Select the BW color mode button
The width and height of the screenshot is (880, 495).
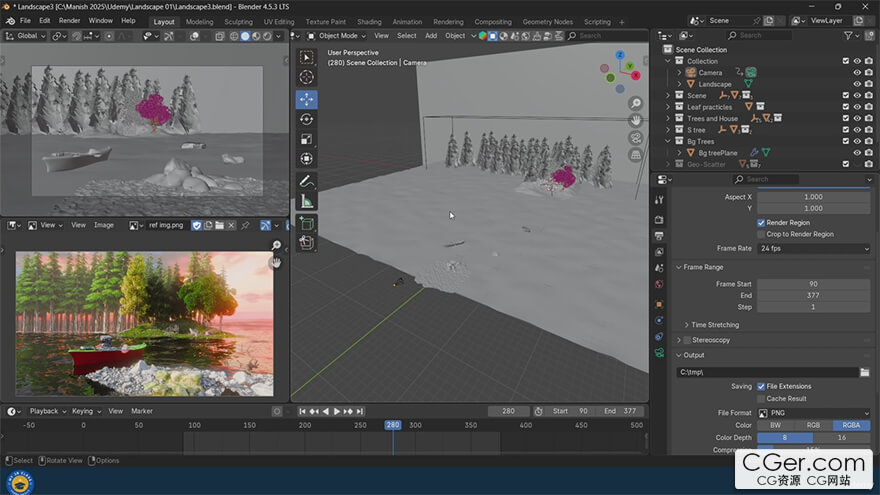coord(775,425)
